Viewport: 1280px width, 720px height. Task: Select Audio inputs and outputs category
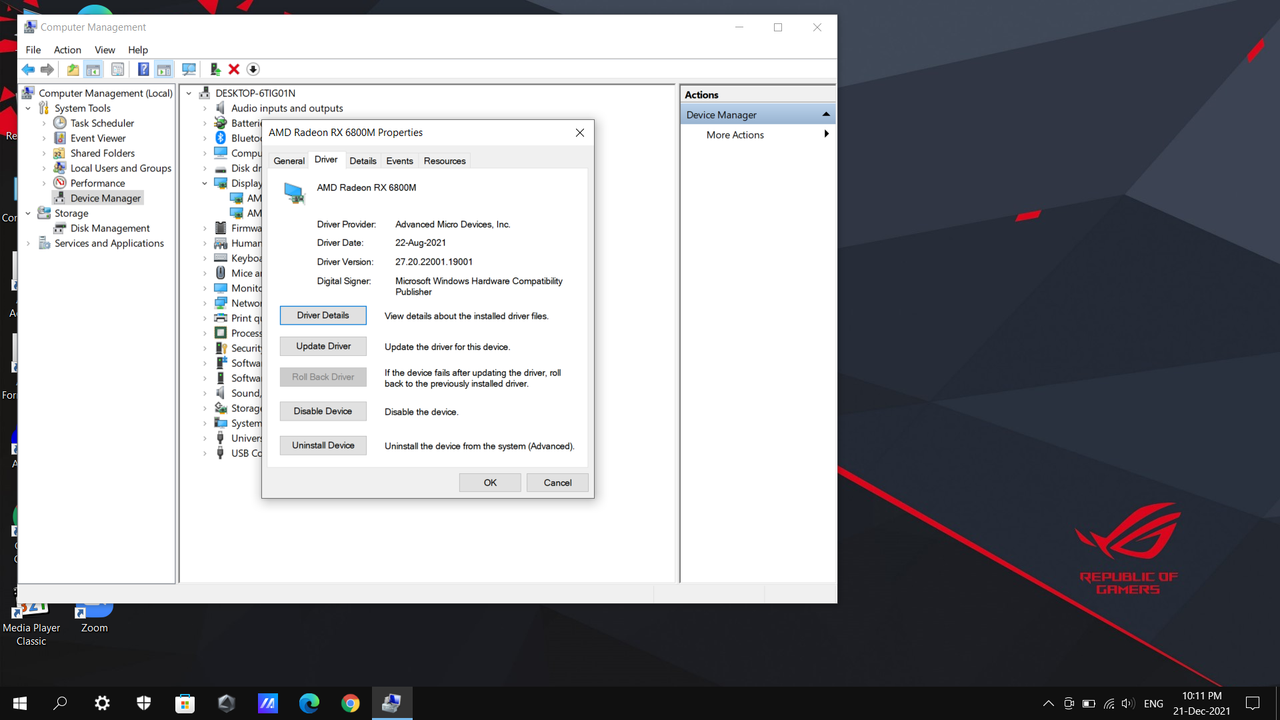click(287, 108)
